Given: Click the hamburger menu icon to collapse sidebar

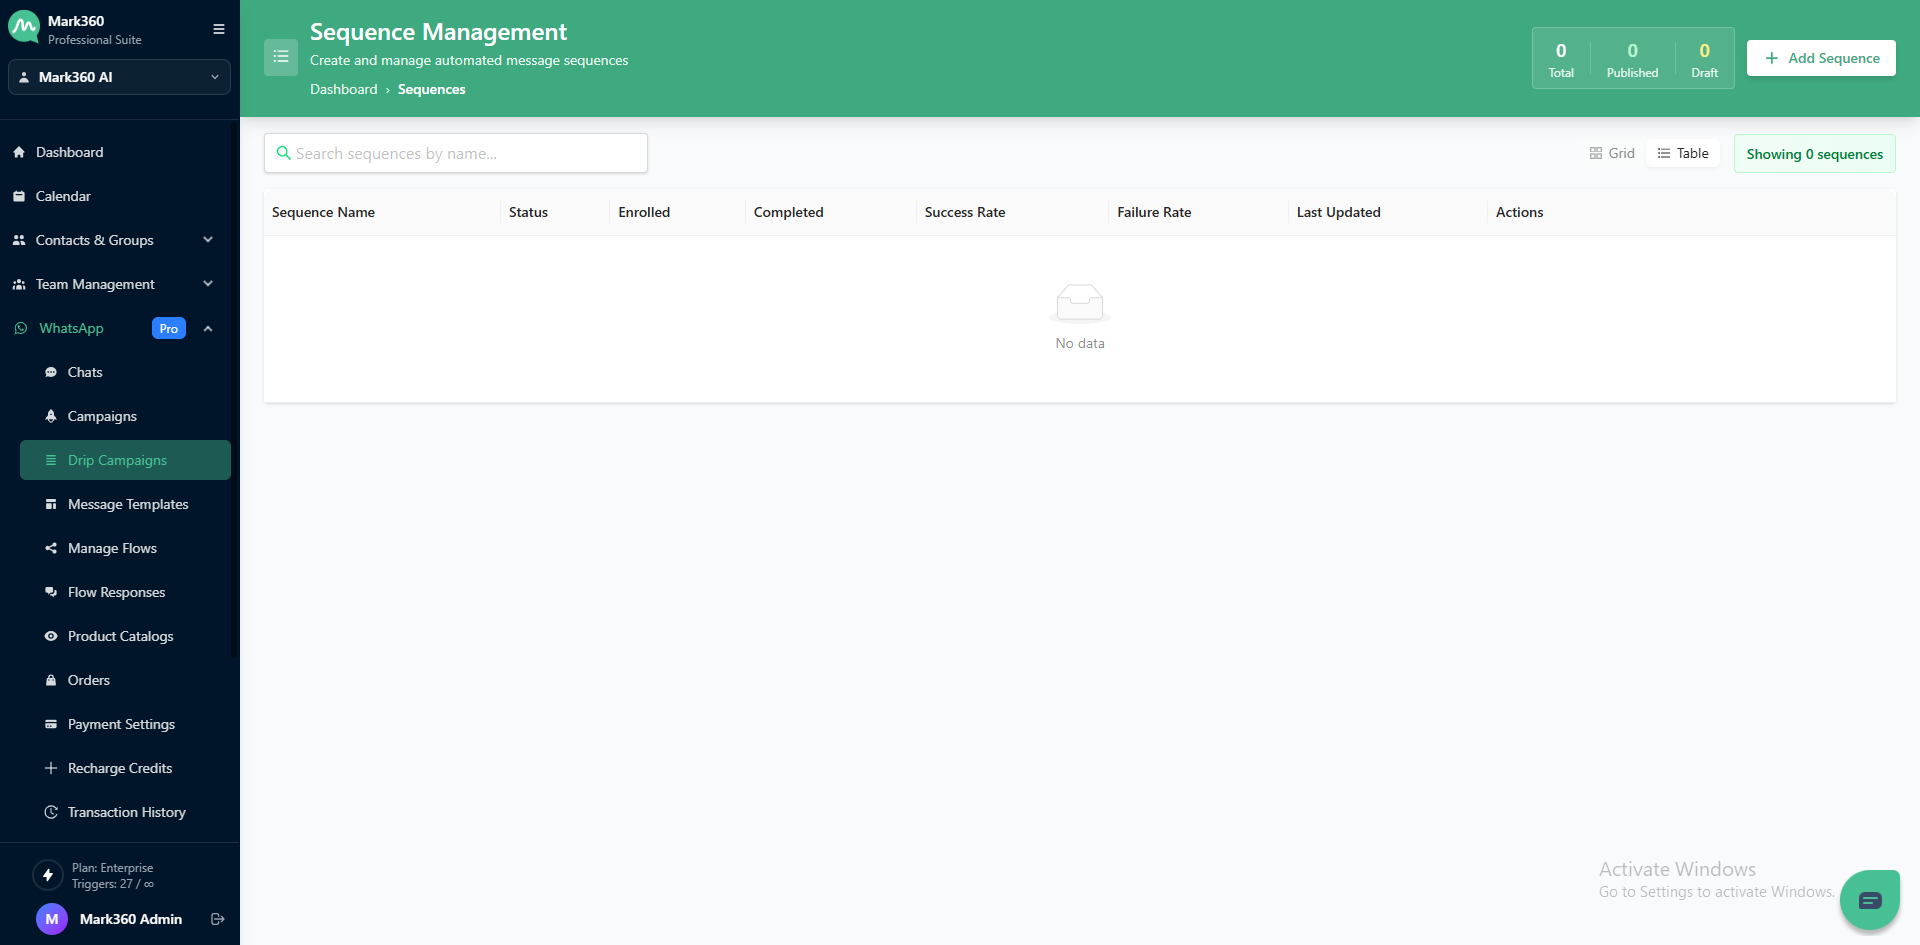Looking at the screenshot, I should click(218, 29).
